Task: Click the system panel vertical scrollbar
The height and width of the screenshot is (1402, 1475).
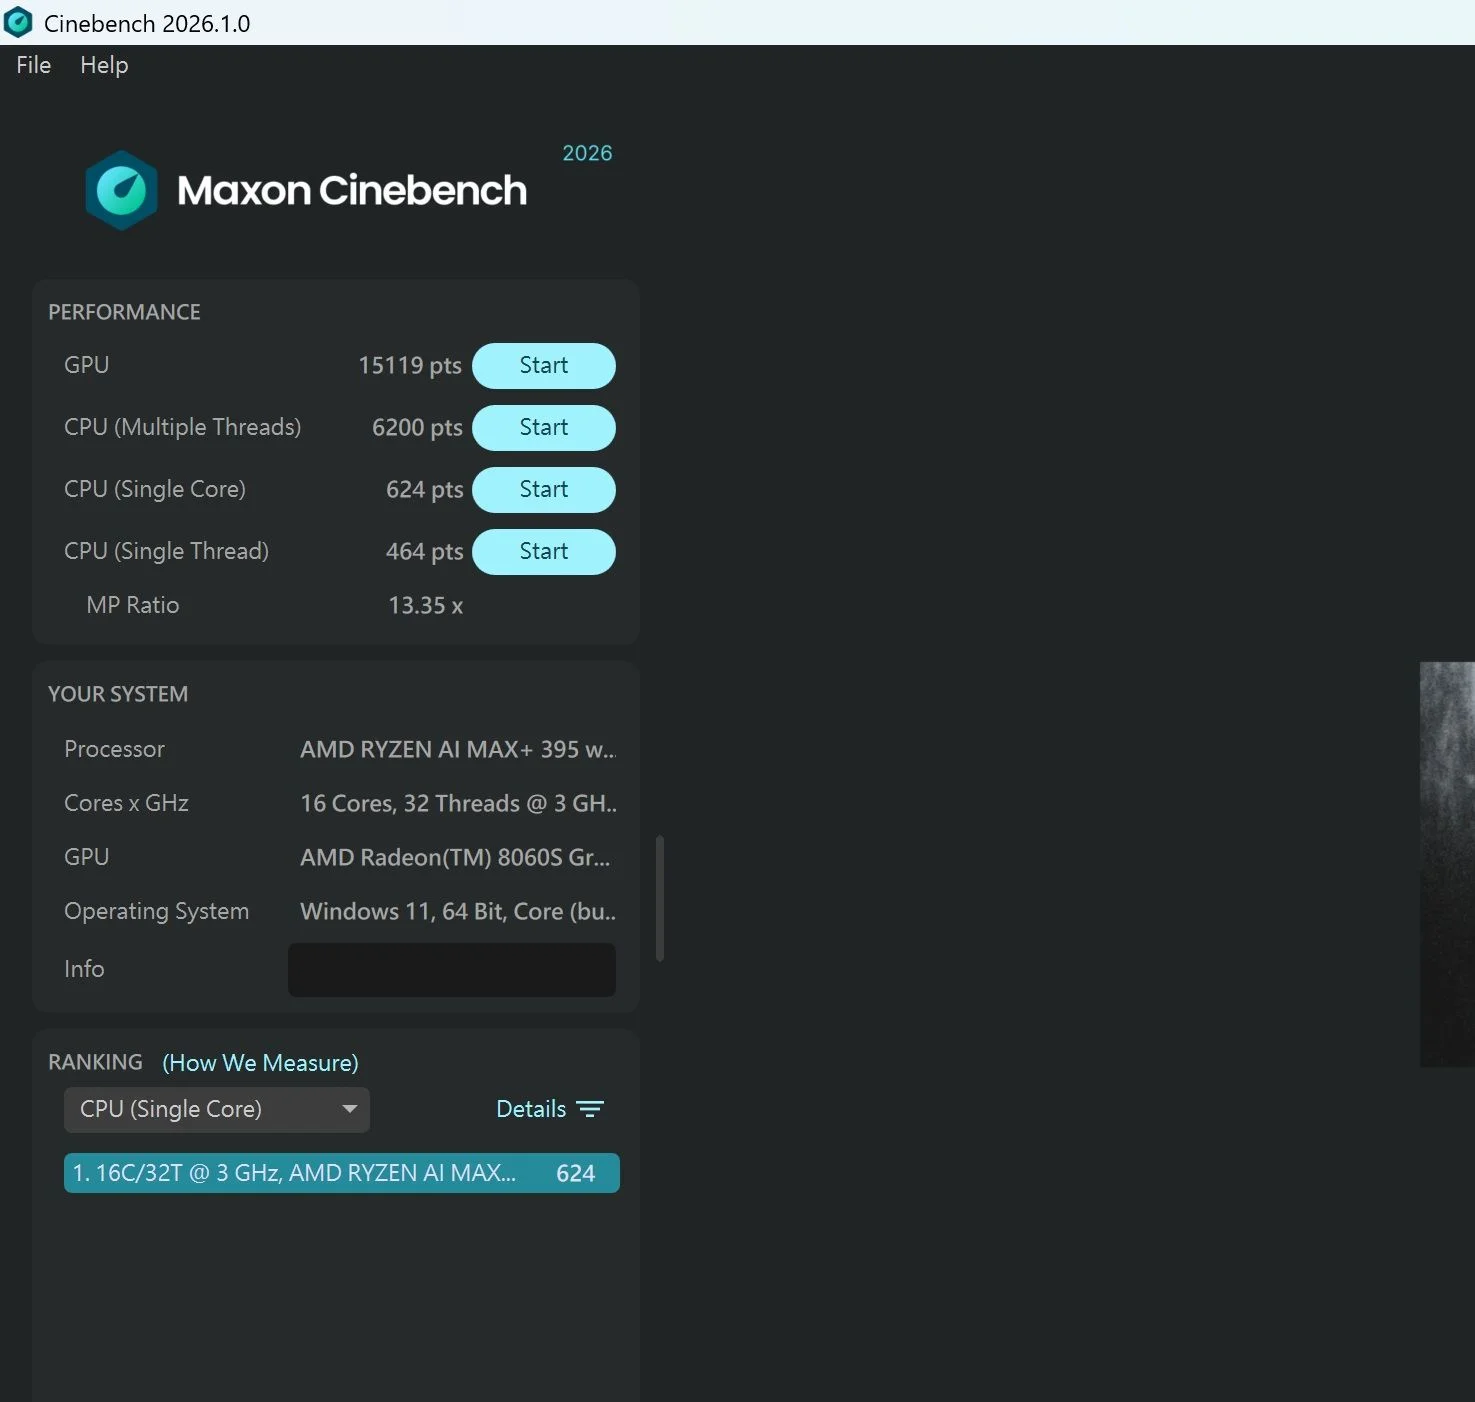Action: [x=660, y=898]
